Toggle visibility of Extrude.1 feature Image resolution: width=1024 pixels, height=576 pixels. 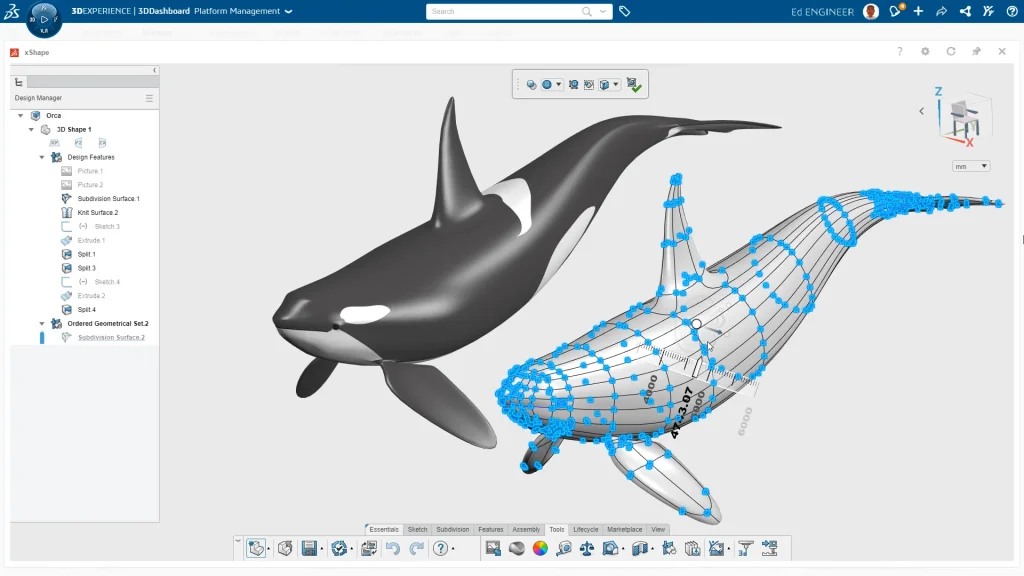[66, 241]
